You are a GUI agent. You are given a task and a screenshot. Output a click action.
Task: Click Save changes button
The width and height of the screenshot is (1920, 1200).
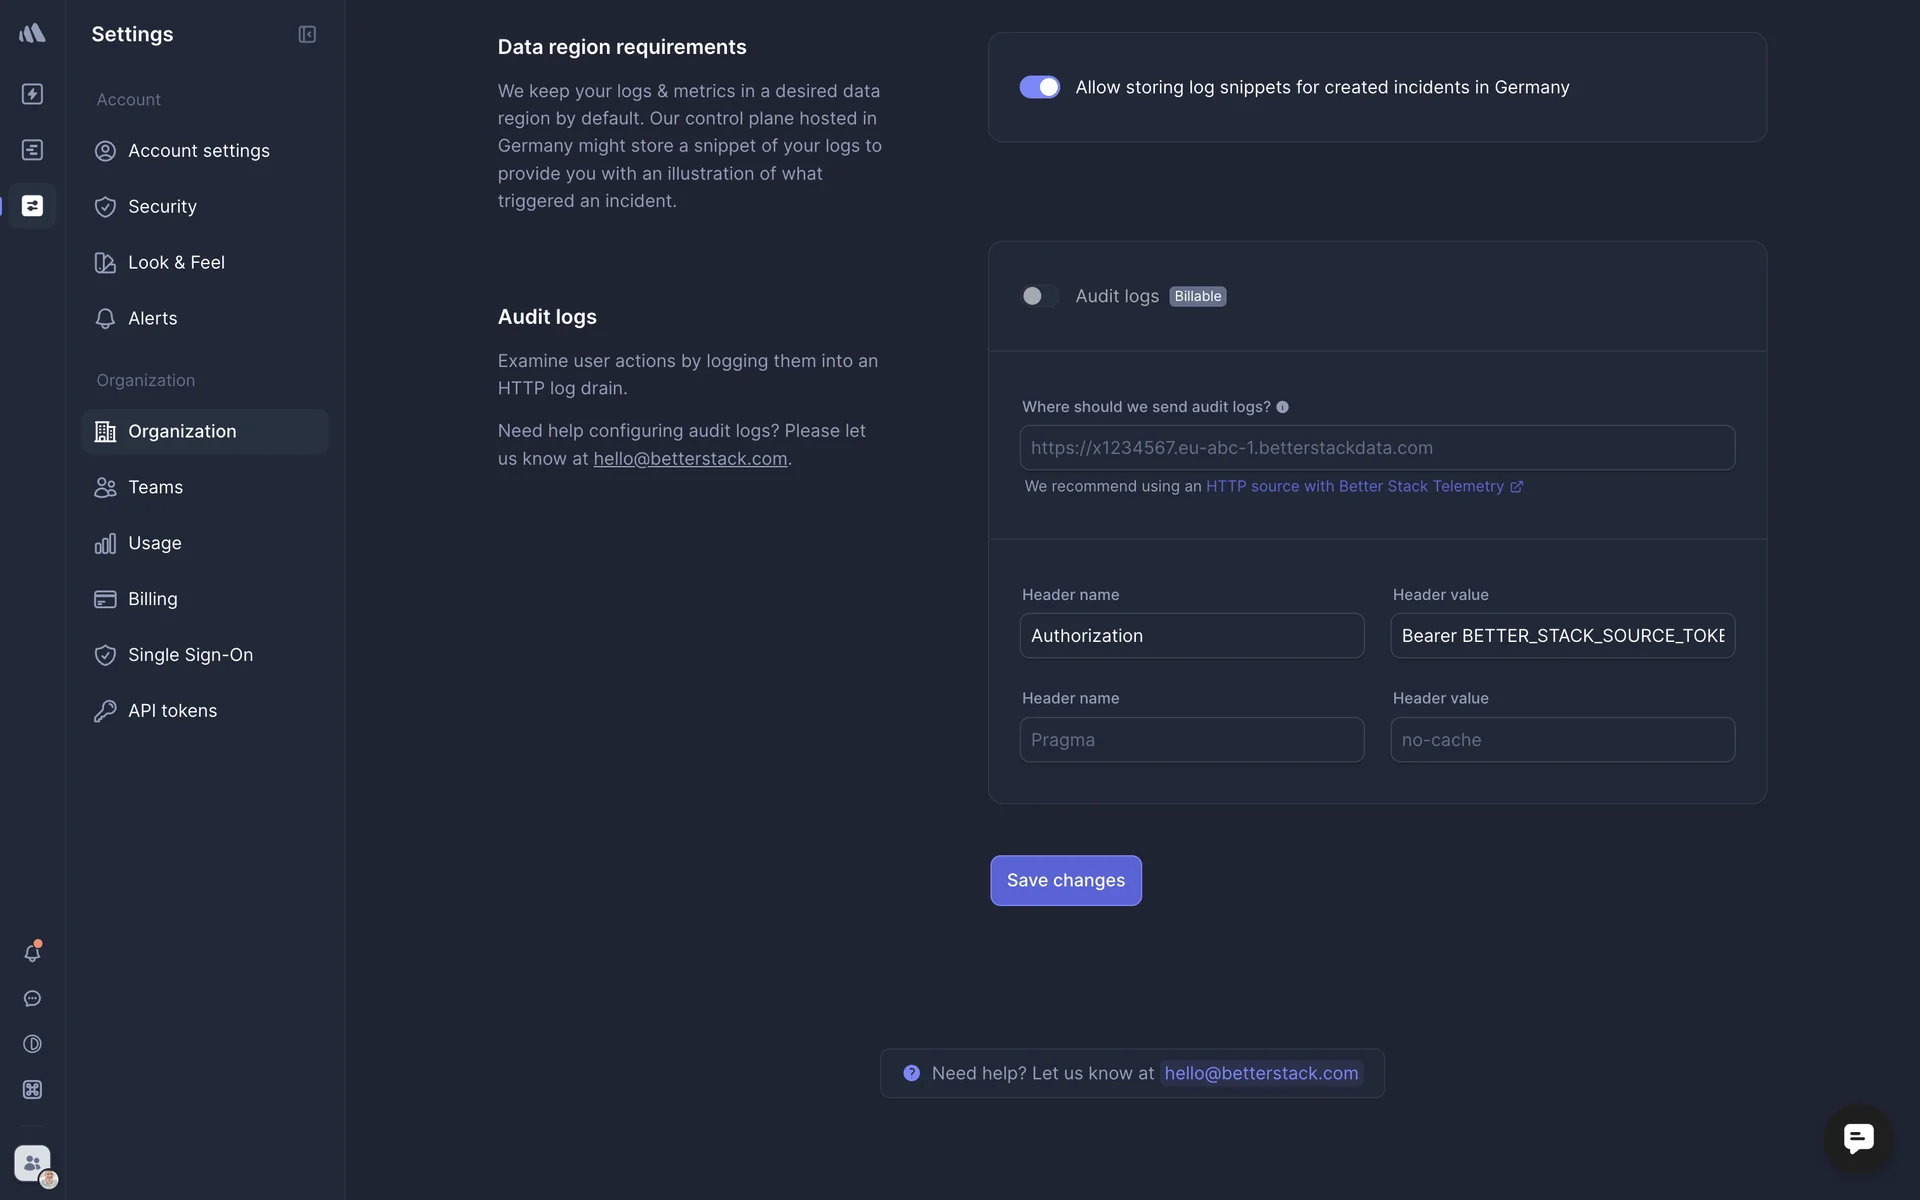pyautogui.click(x=1065, y=880)
